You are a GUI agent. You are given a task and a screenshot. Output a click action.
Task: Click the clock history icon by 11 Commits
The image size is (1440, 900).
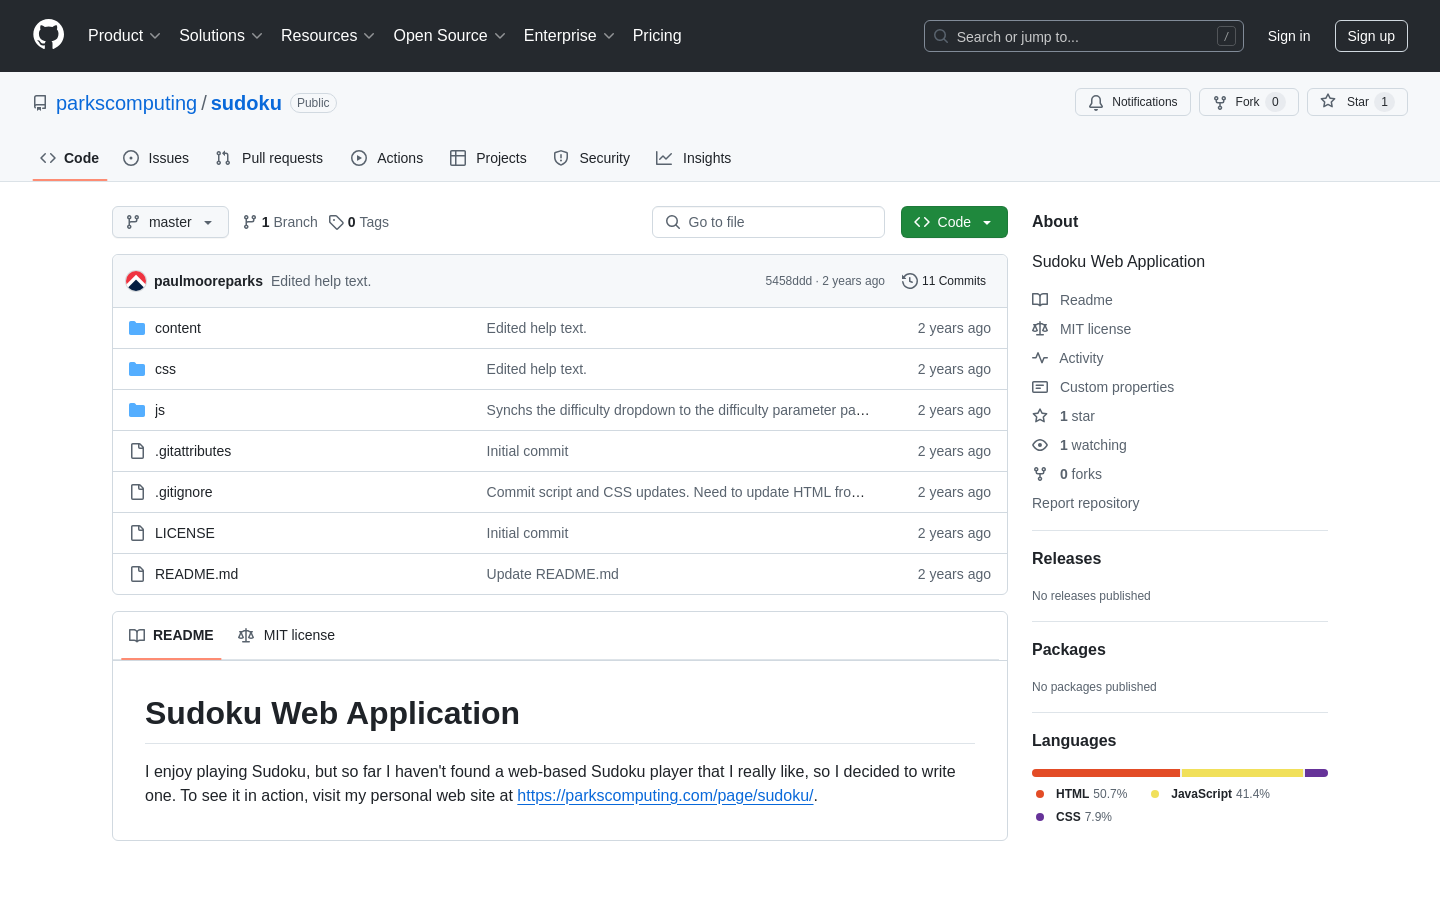click(910, 281)
